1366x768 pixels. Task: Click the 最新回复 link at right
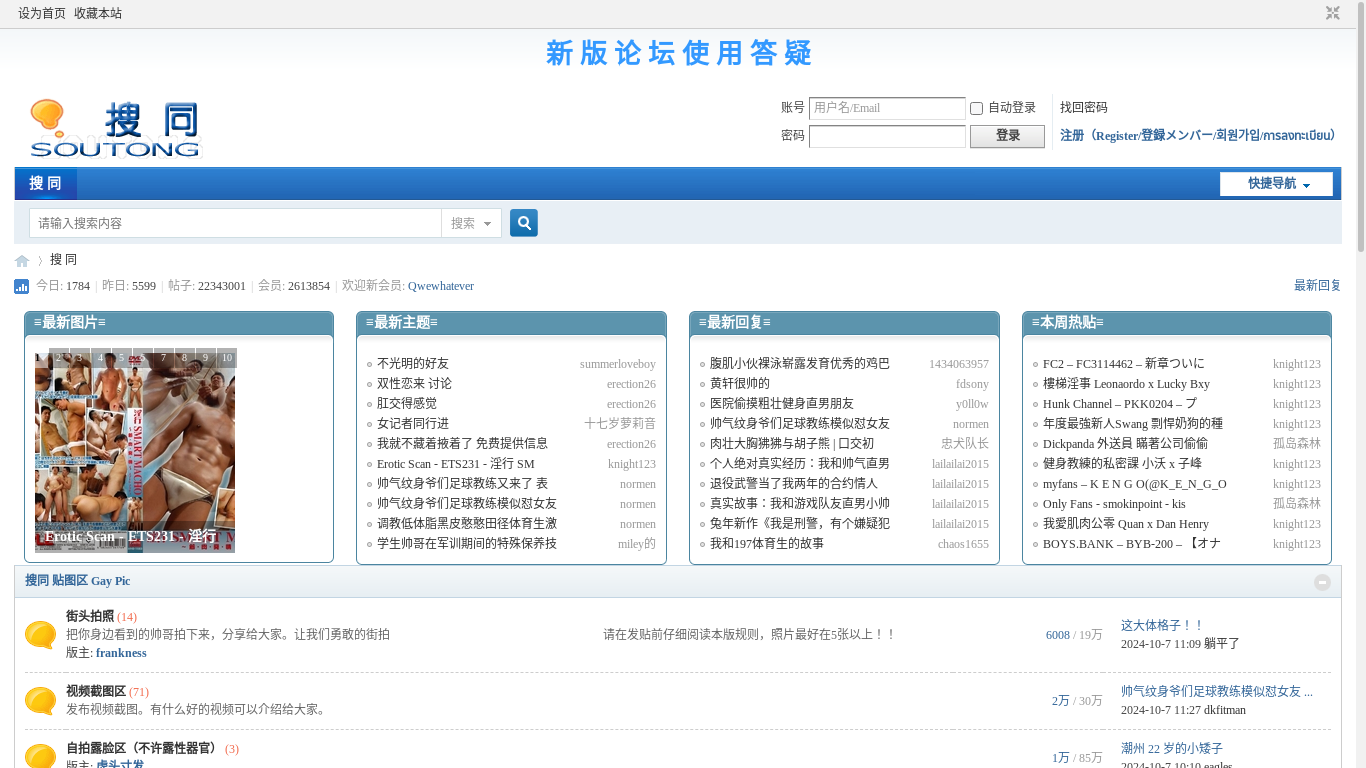1317,286
